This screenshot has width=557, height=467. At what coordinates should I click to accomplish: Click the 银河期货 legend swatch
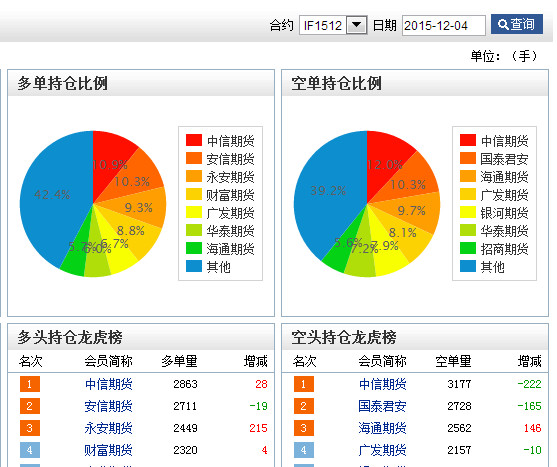468,212
